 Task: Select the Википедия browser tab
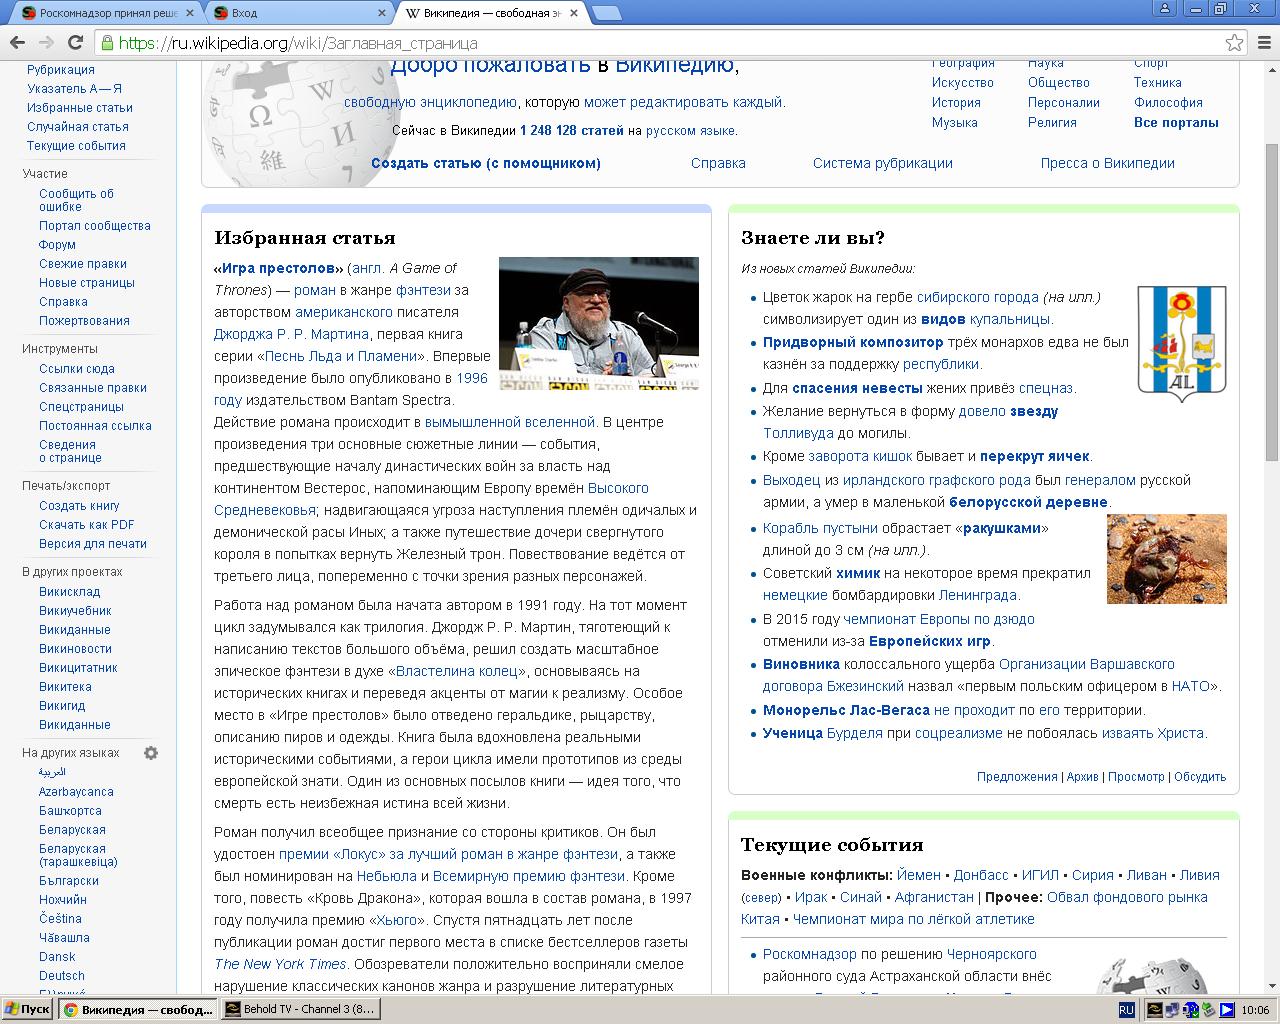[490, 13]
